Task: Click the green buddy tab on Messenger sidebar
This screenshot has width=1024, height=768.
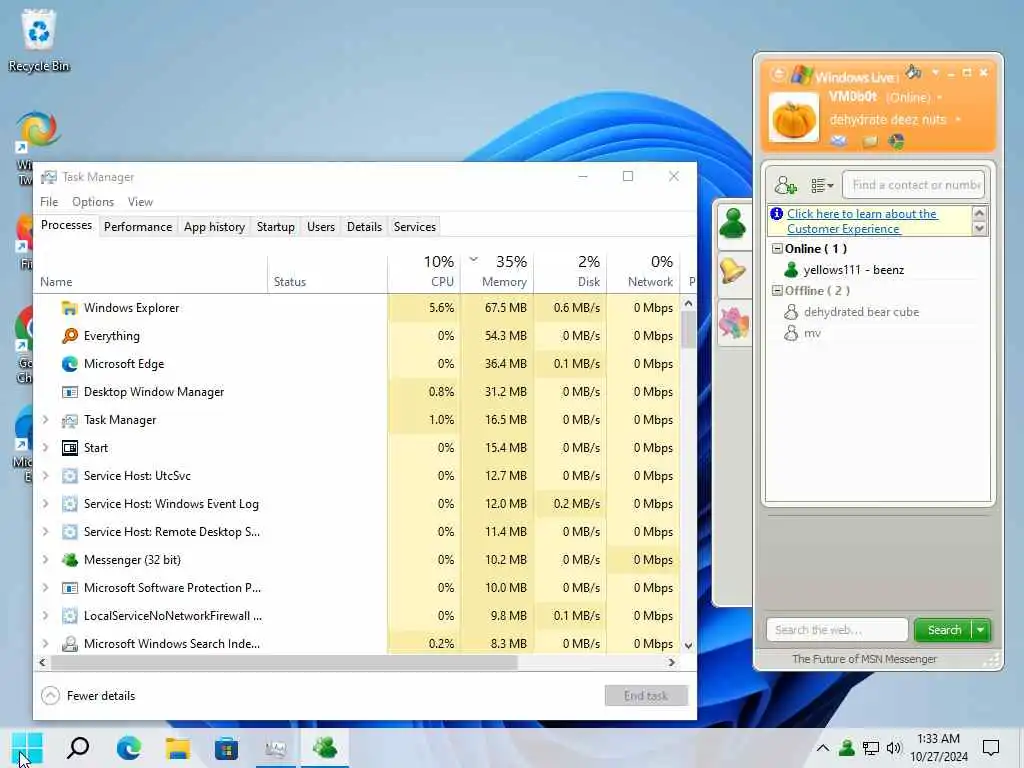Action: [733, 223]
